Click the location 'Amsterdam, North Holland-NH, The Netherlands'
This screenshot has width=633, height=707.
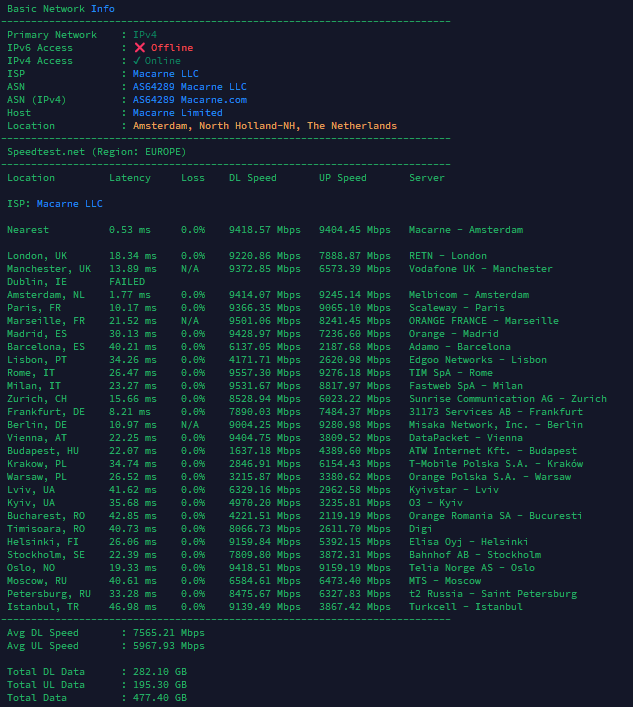click(265, 126)
